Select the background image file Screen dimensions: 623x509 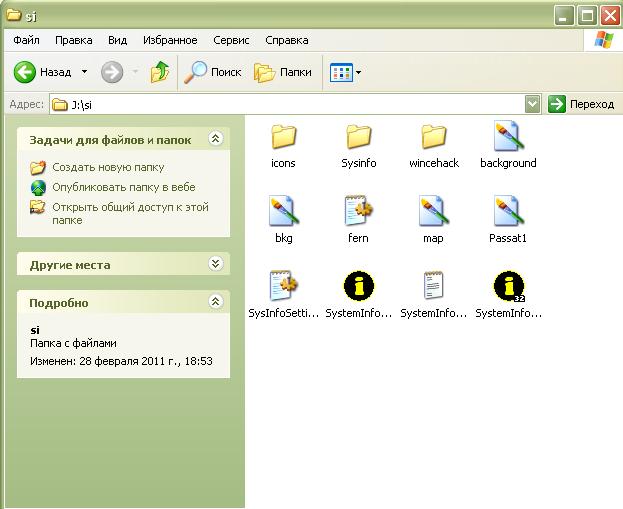(x=508, y=145)
